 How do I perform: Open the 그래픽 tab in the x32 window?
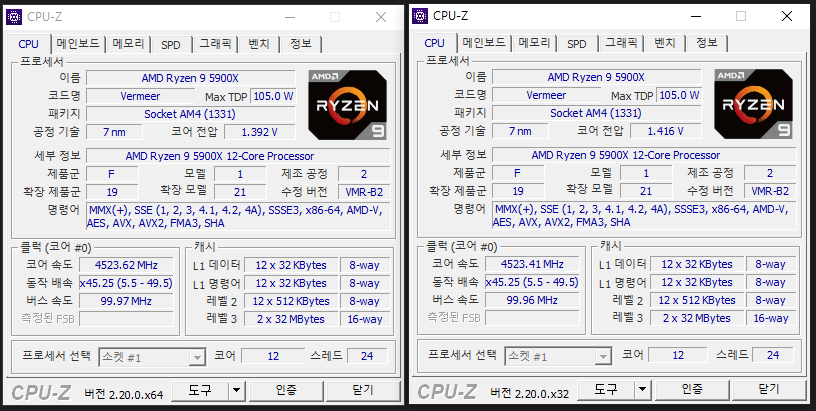[621, 43]
